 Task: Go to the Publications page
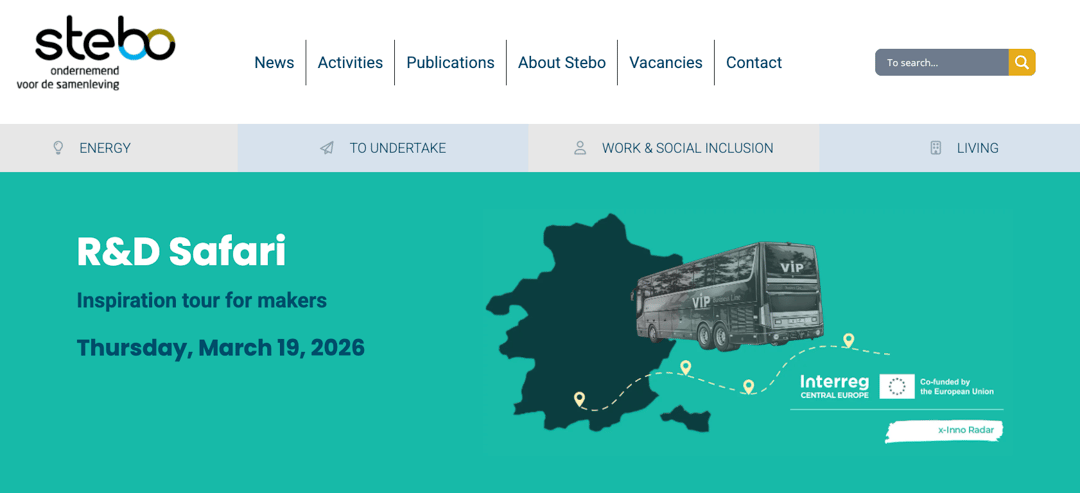click(x=450, y=62)
